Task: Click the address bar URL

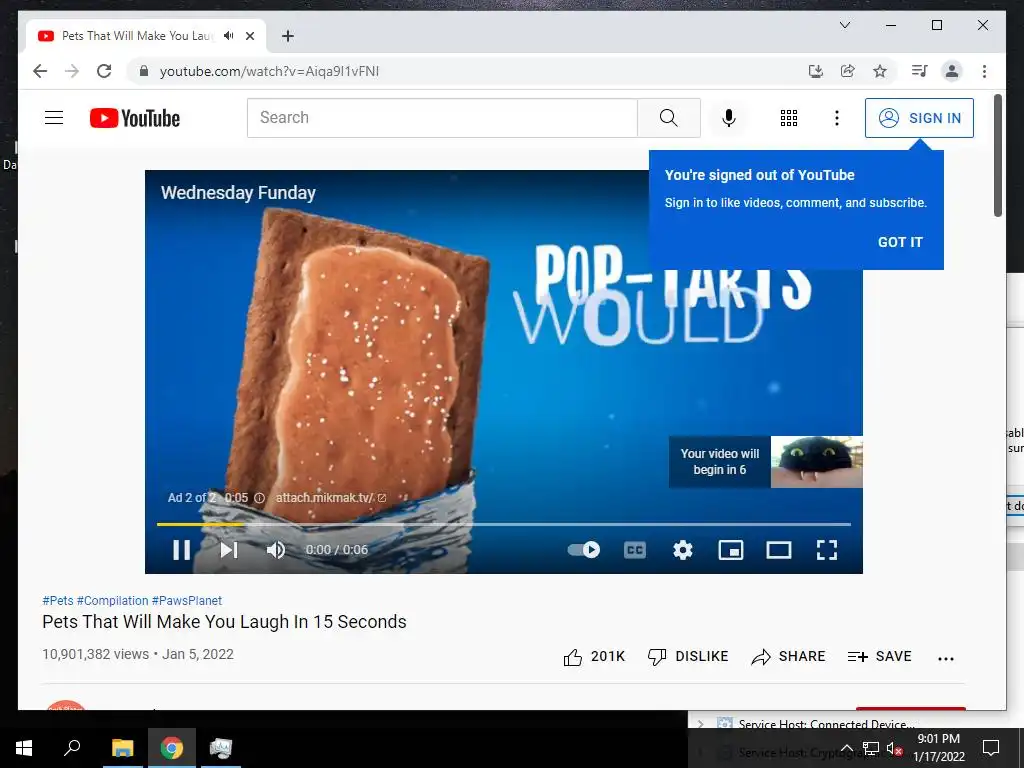Action: click(269, 71)
